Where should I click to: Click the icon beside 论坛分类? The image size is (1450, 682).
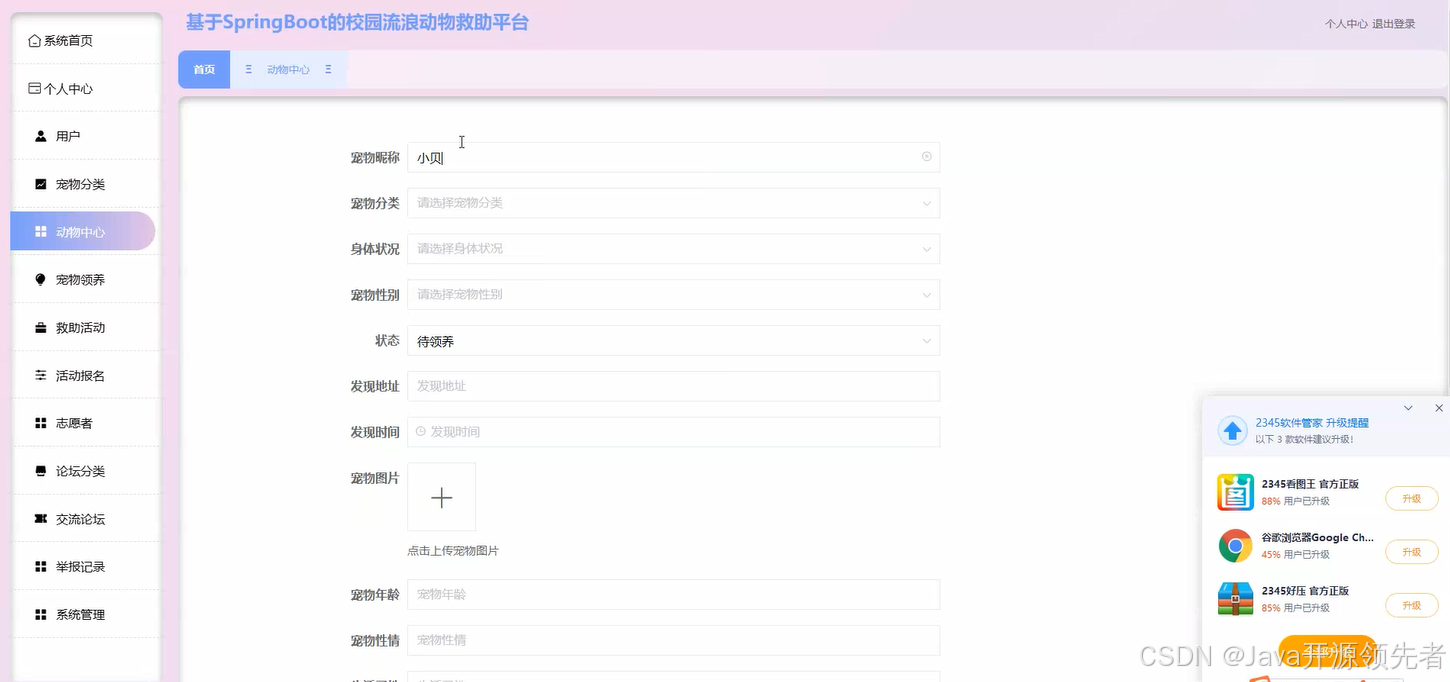pyautogui.click(x=41, y=471)
